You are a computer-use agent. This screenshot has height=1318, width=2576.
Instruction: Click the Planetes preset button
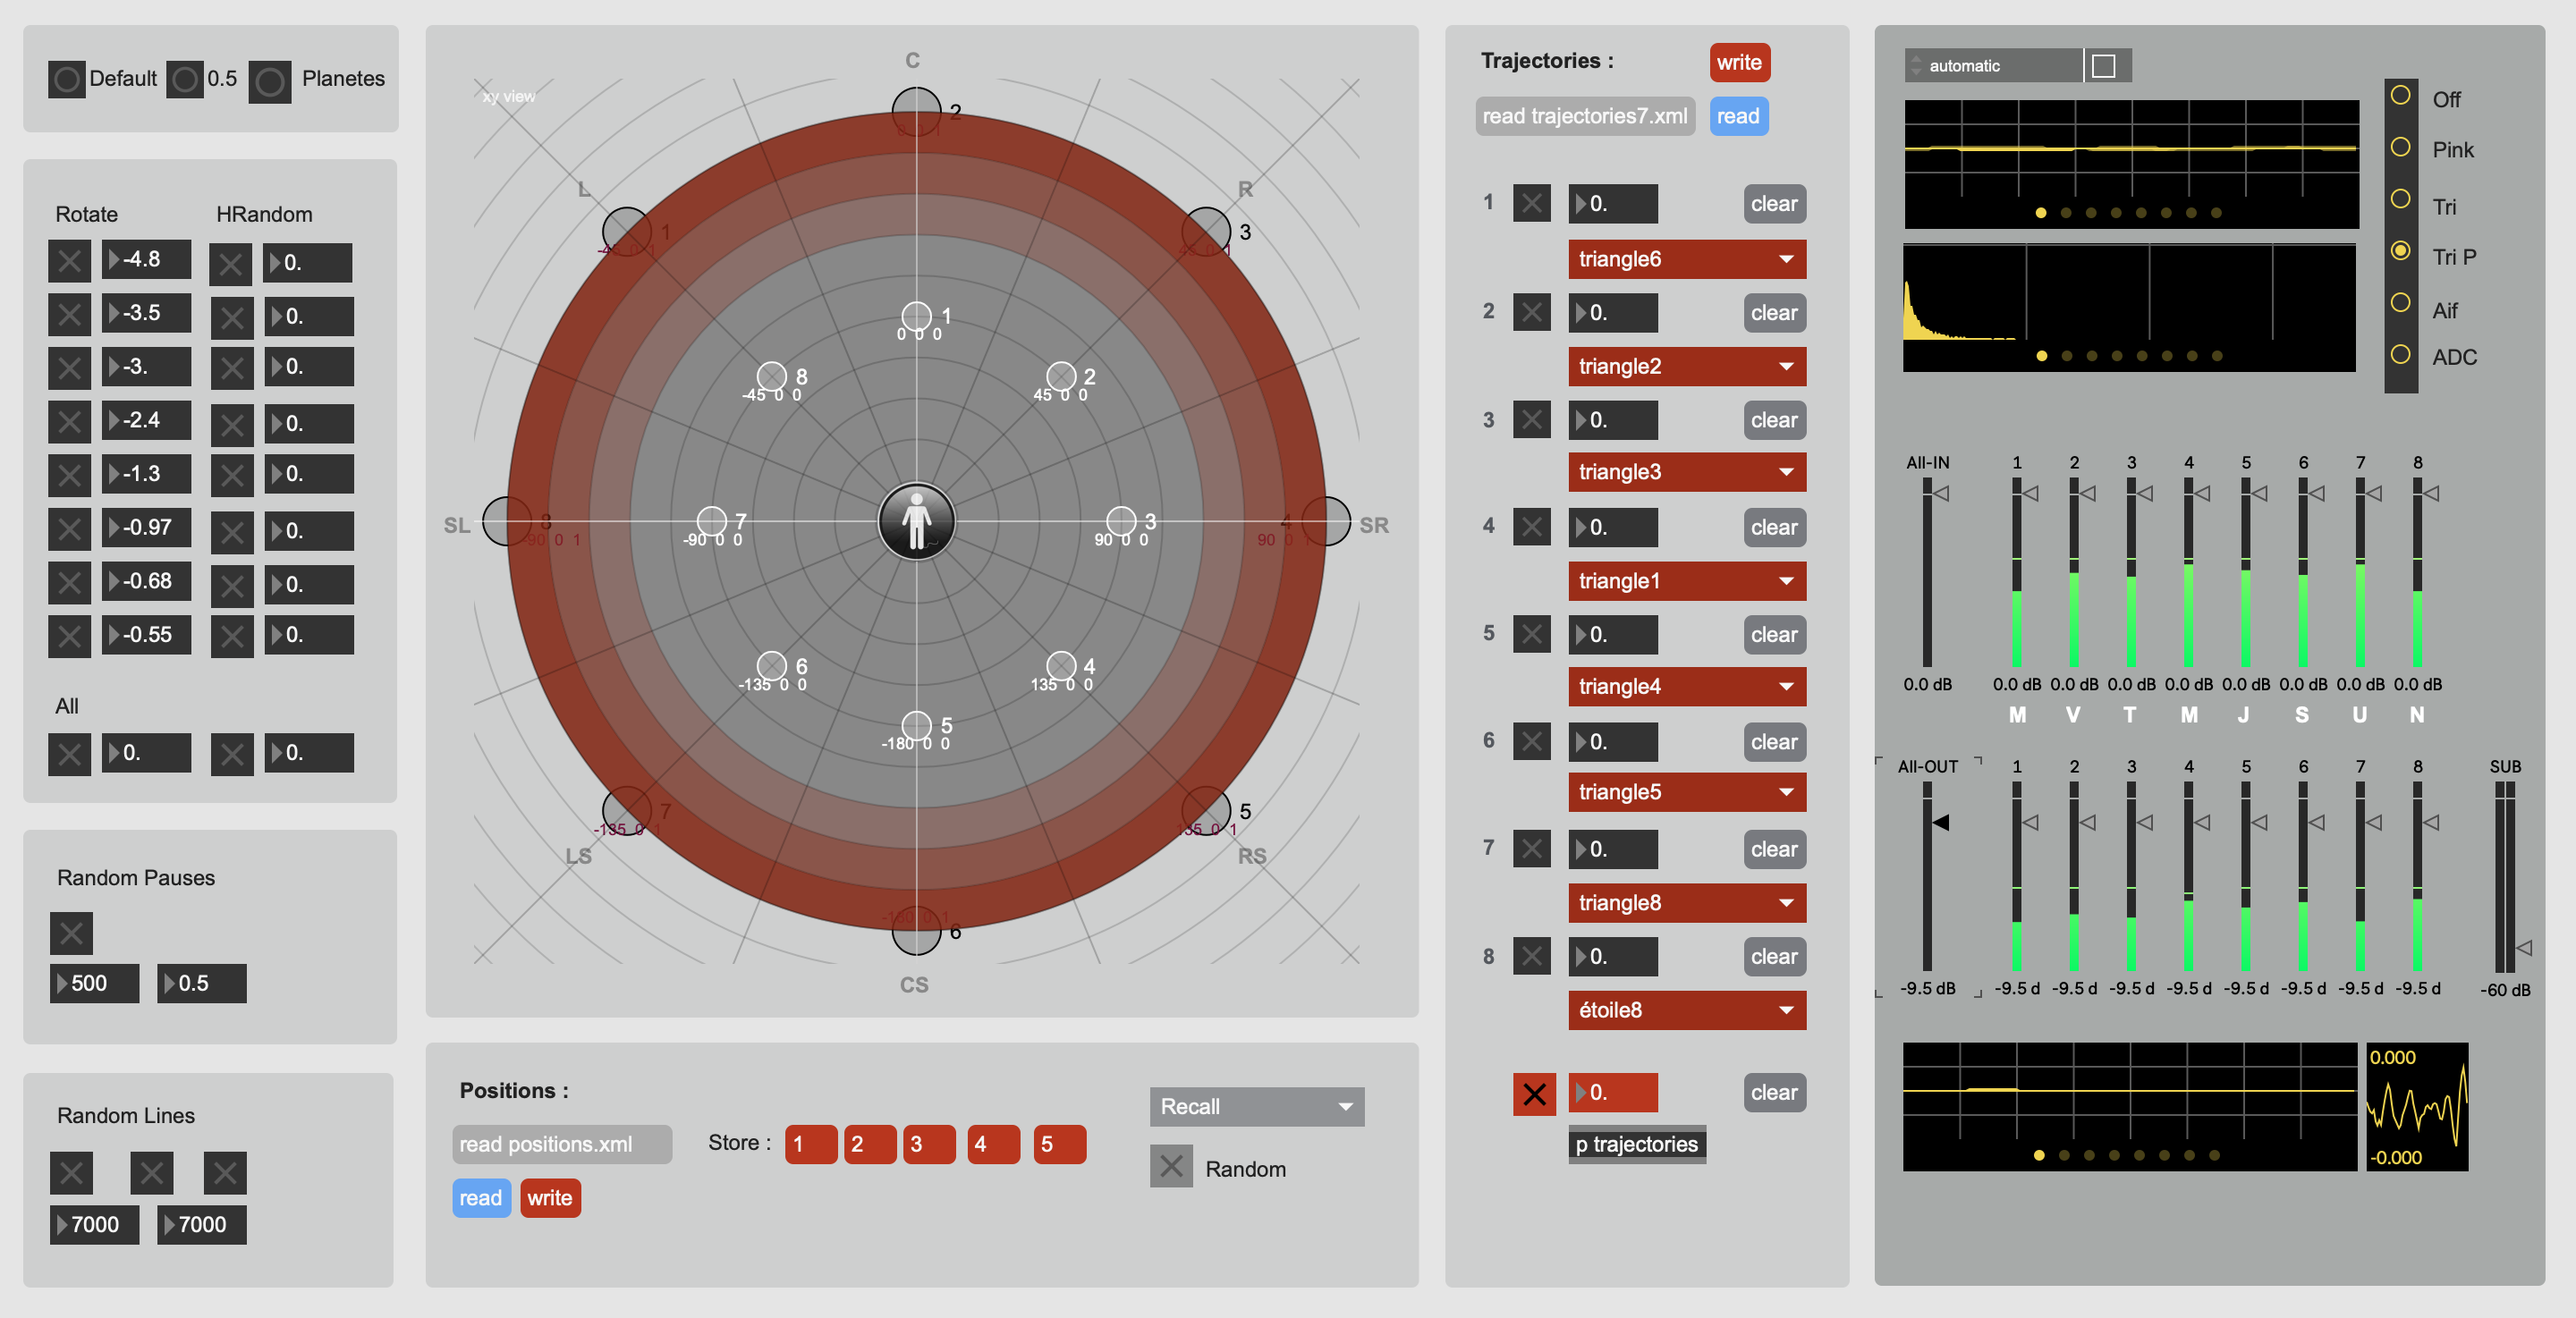coord(269,81)
